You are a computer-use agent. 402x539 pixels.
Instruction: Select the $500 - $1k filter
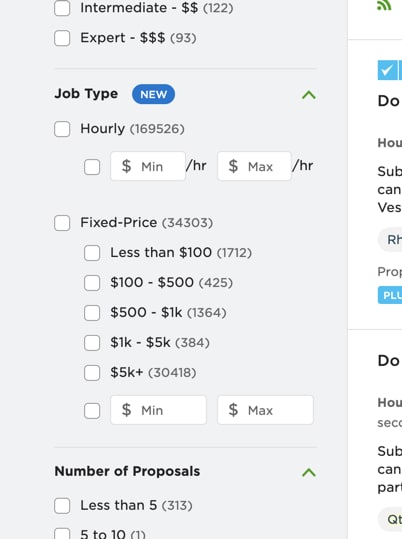tap(92, 313)
